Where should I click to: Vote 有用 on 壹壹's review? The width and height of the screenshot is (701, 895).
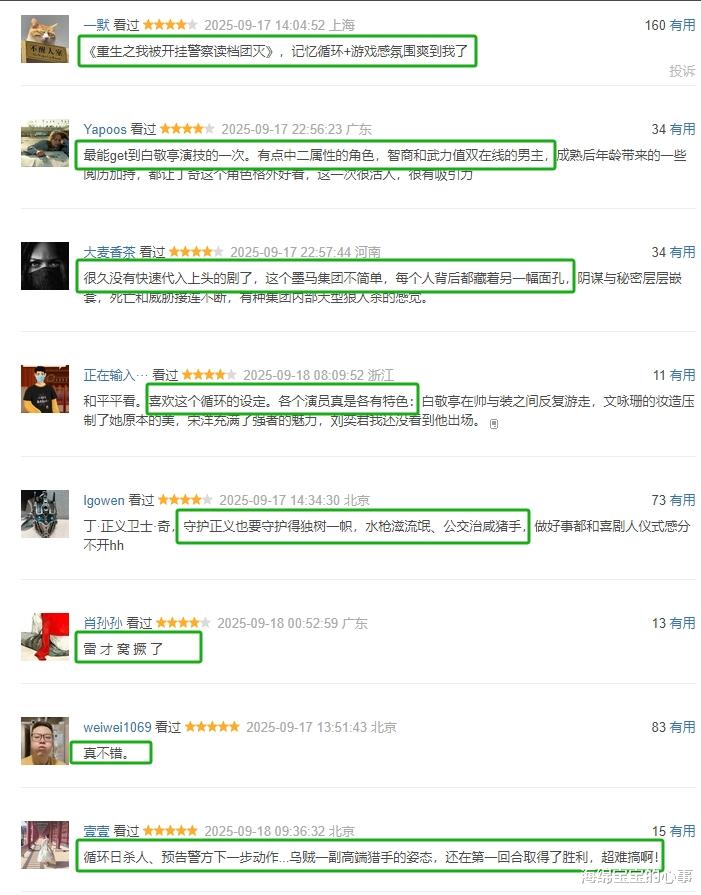[682, 831]
